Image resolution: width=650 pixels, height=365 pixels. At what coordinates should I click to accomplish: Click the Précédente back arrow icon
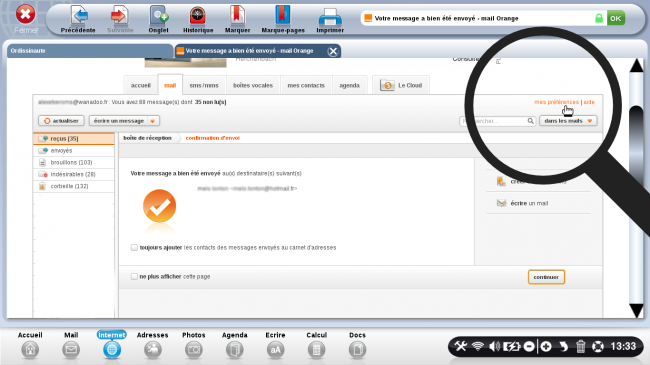click(x=79, y=15)
